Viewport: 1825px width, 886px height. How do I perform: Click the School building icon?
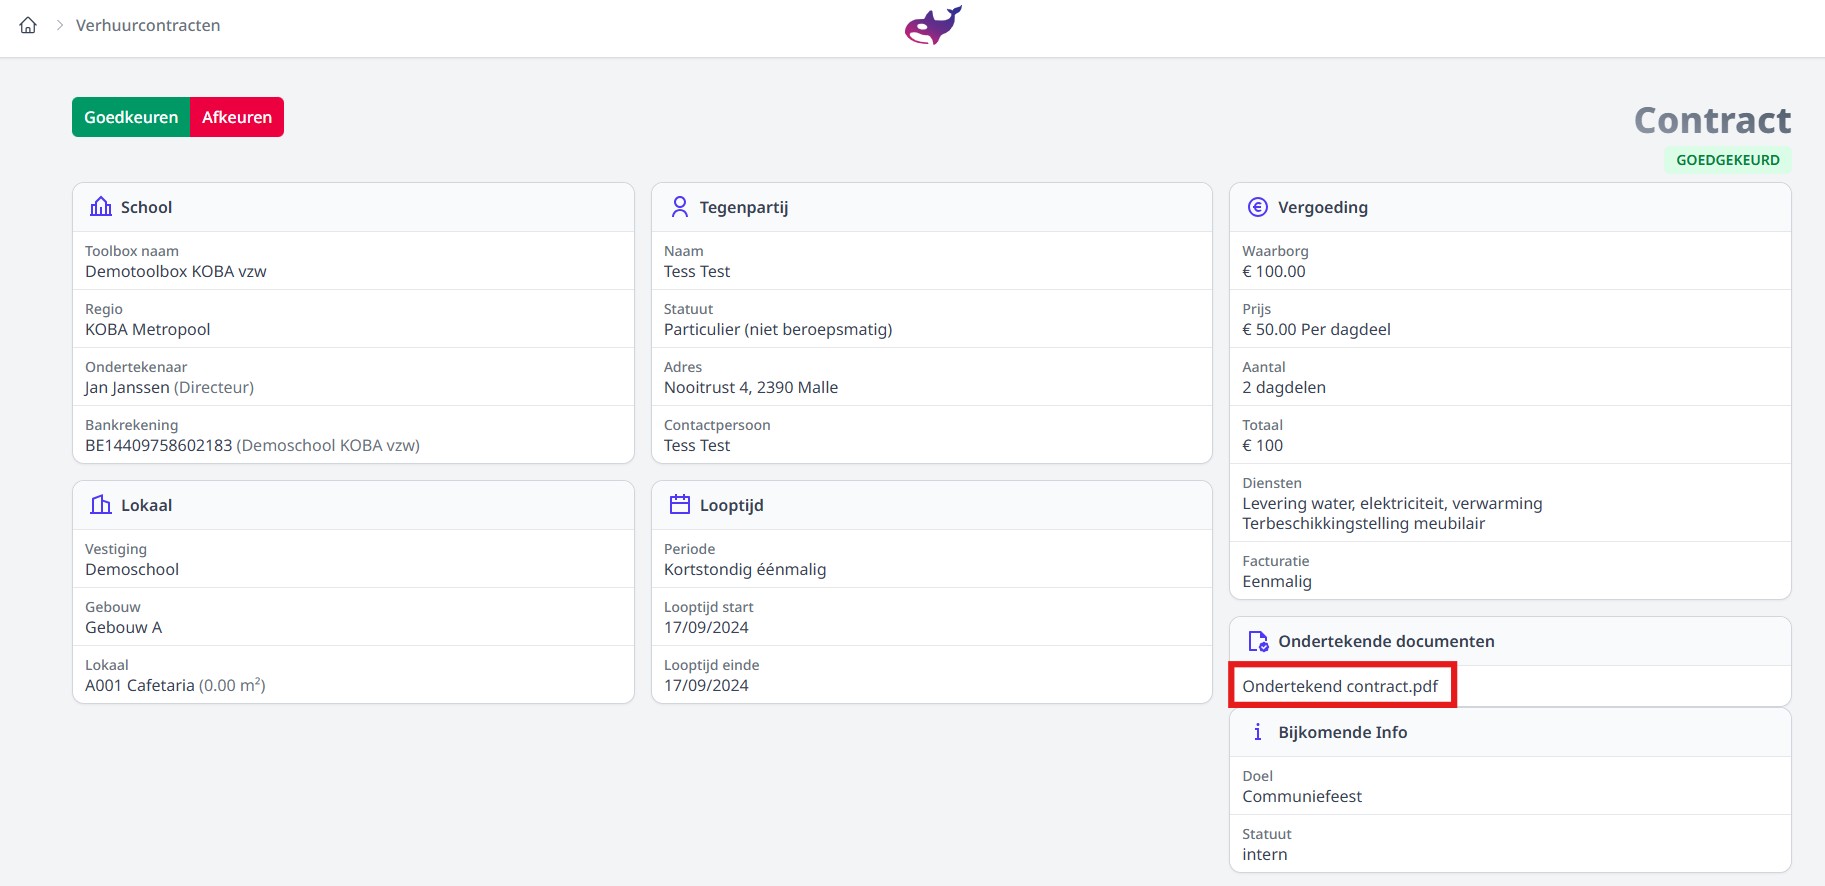[x=101, y=207]
